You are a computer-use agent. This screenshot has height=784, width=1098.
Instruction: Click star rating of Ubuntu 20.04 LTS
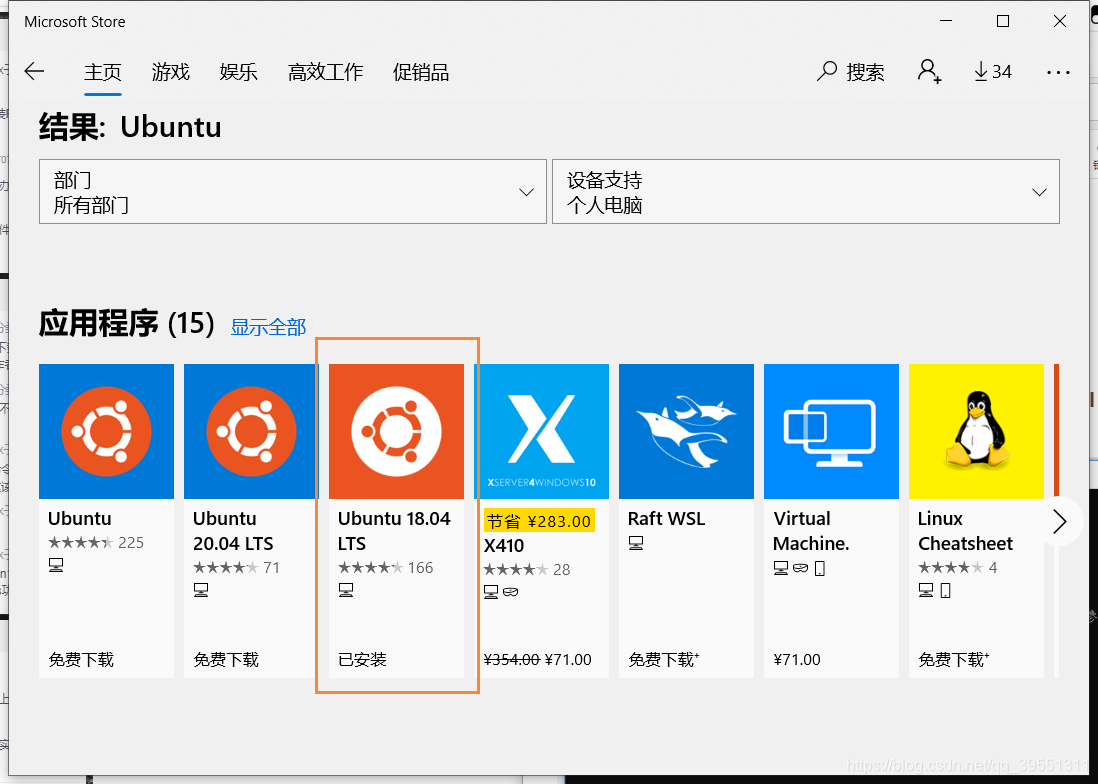225,568
